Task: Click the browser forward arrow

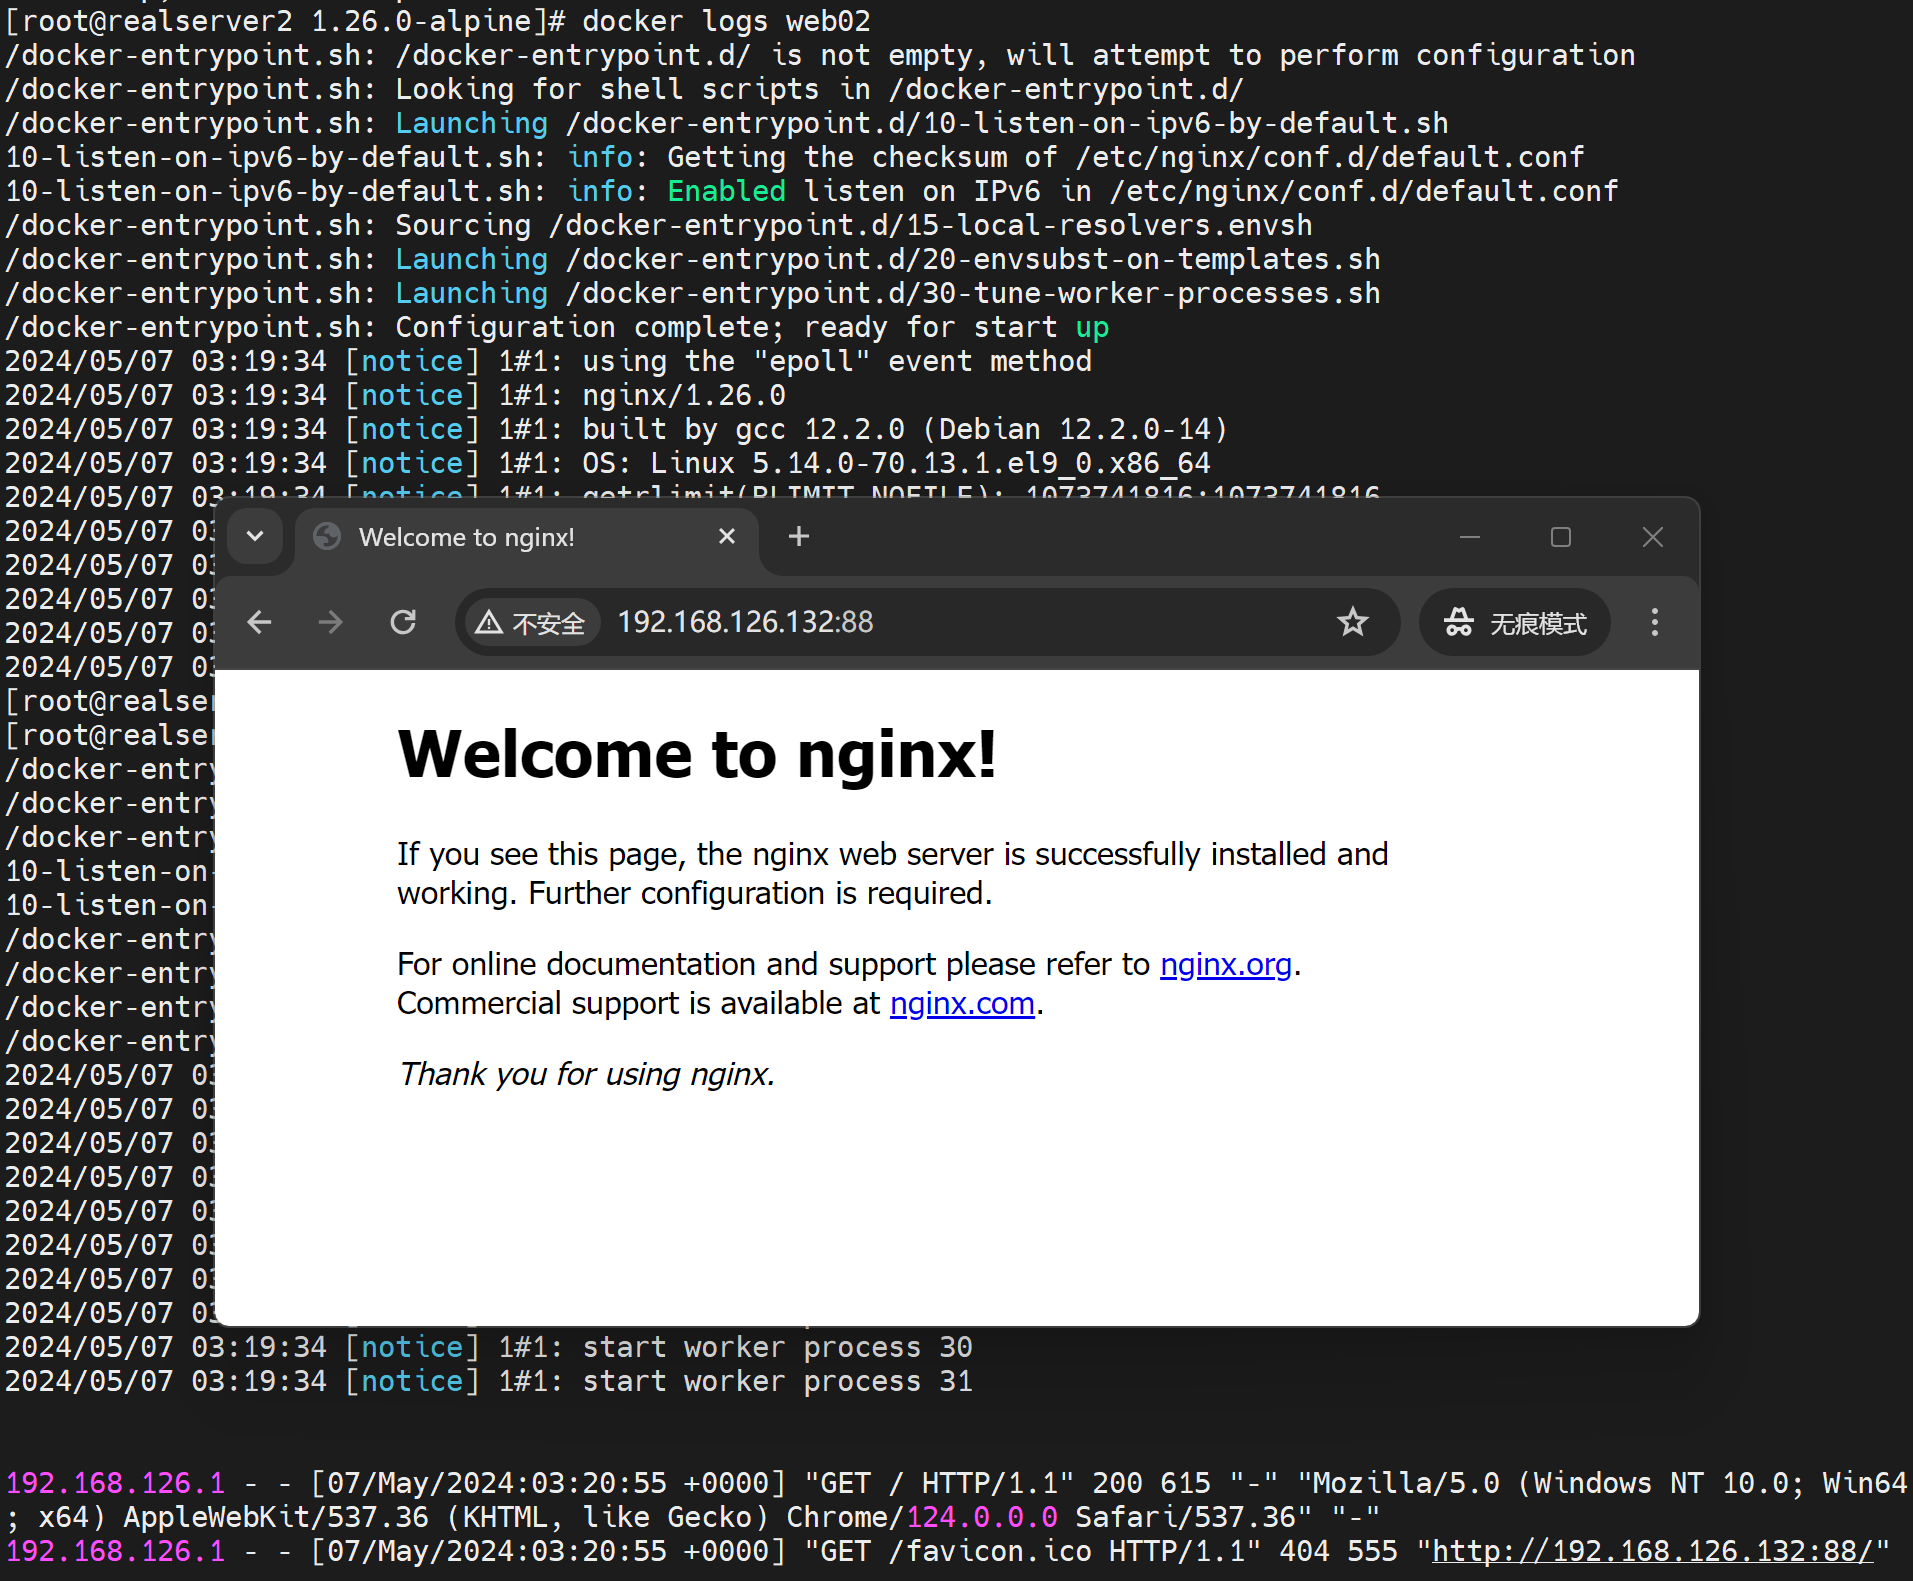Action: pos(330,623)
